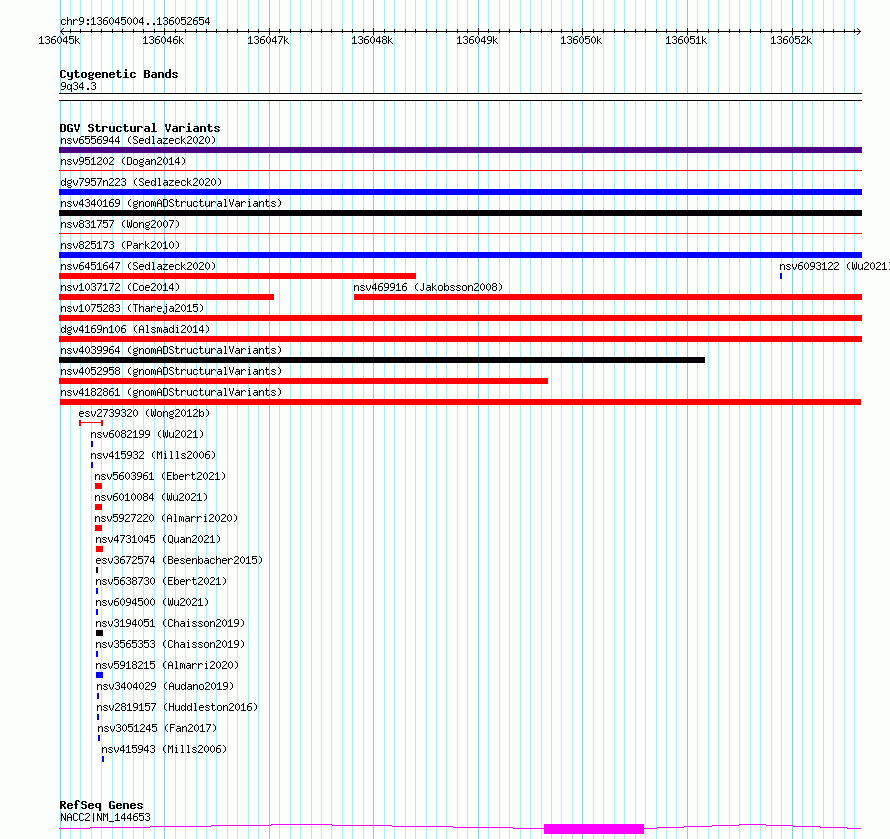Screen dimensions: 890x839
Task: Open the nsv1075283 (Thareja2015) label
Action: 132,308
